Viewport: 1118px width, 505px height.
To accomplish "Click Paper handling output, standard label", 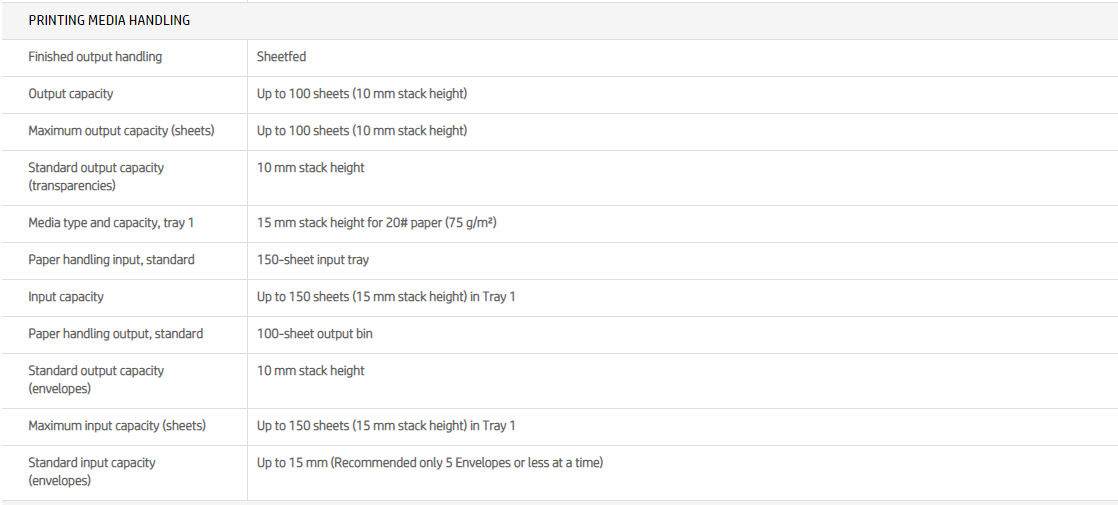I will (x=116, y=334).
